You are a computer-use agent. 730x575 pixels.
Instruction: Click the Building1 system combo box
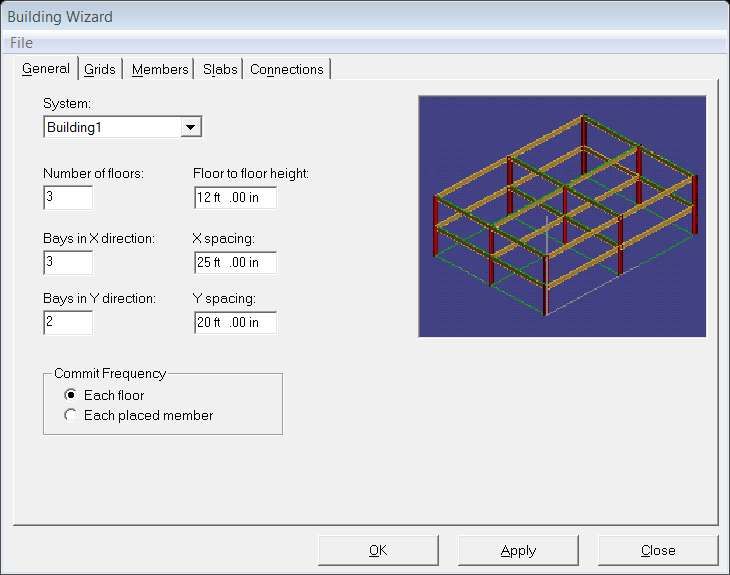122,127
